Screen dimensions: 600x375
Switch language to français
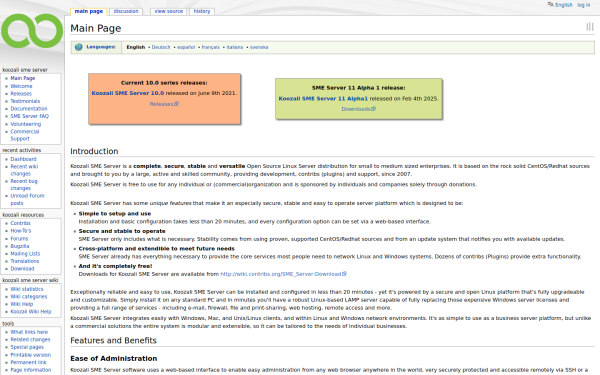pos(210,47)
